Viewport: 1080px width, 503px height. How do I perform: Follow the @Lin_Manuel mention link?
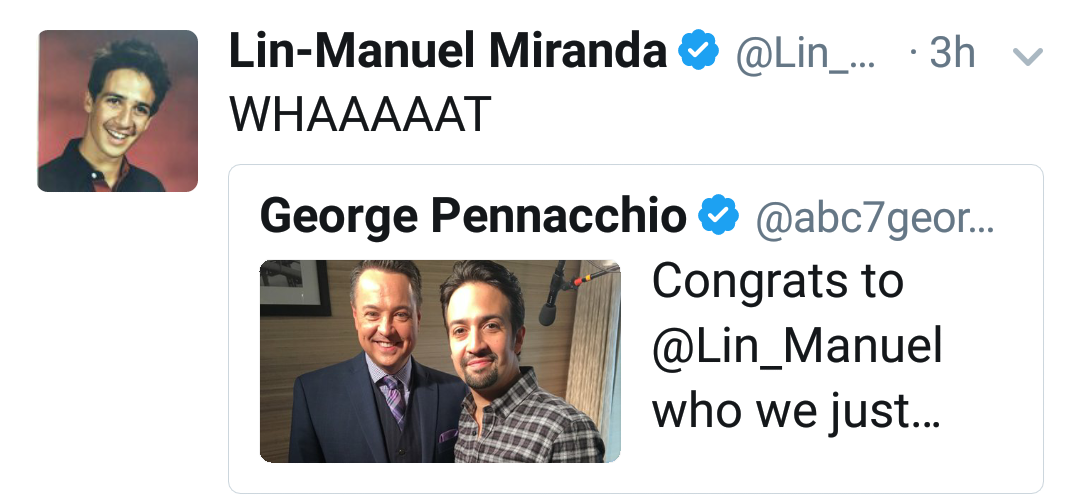pyautogui.click(x=797, y=347)
